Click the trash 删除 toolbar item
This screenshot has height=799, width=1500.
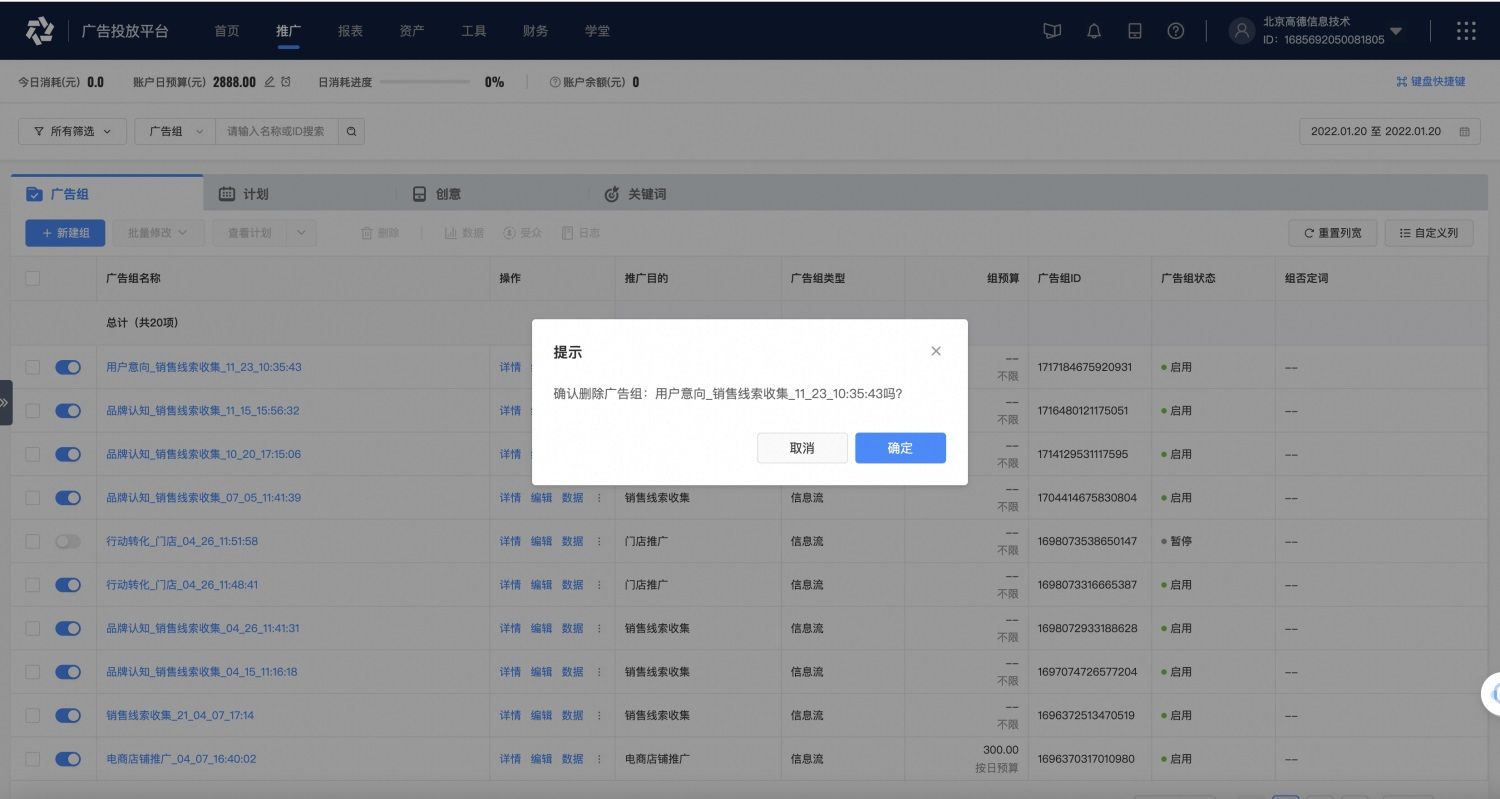click(380, 233)
